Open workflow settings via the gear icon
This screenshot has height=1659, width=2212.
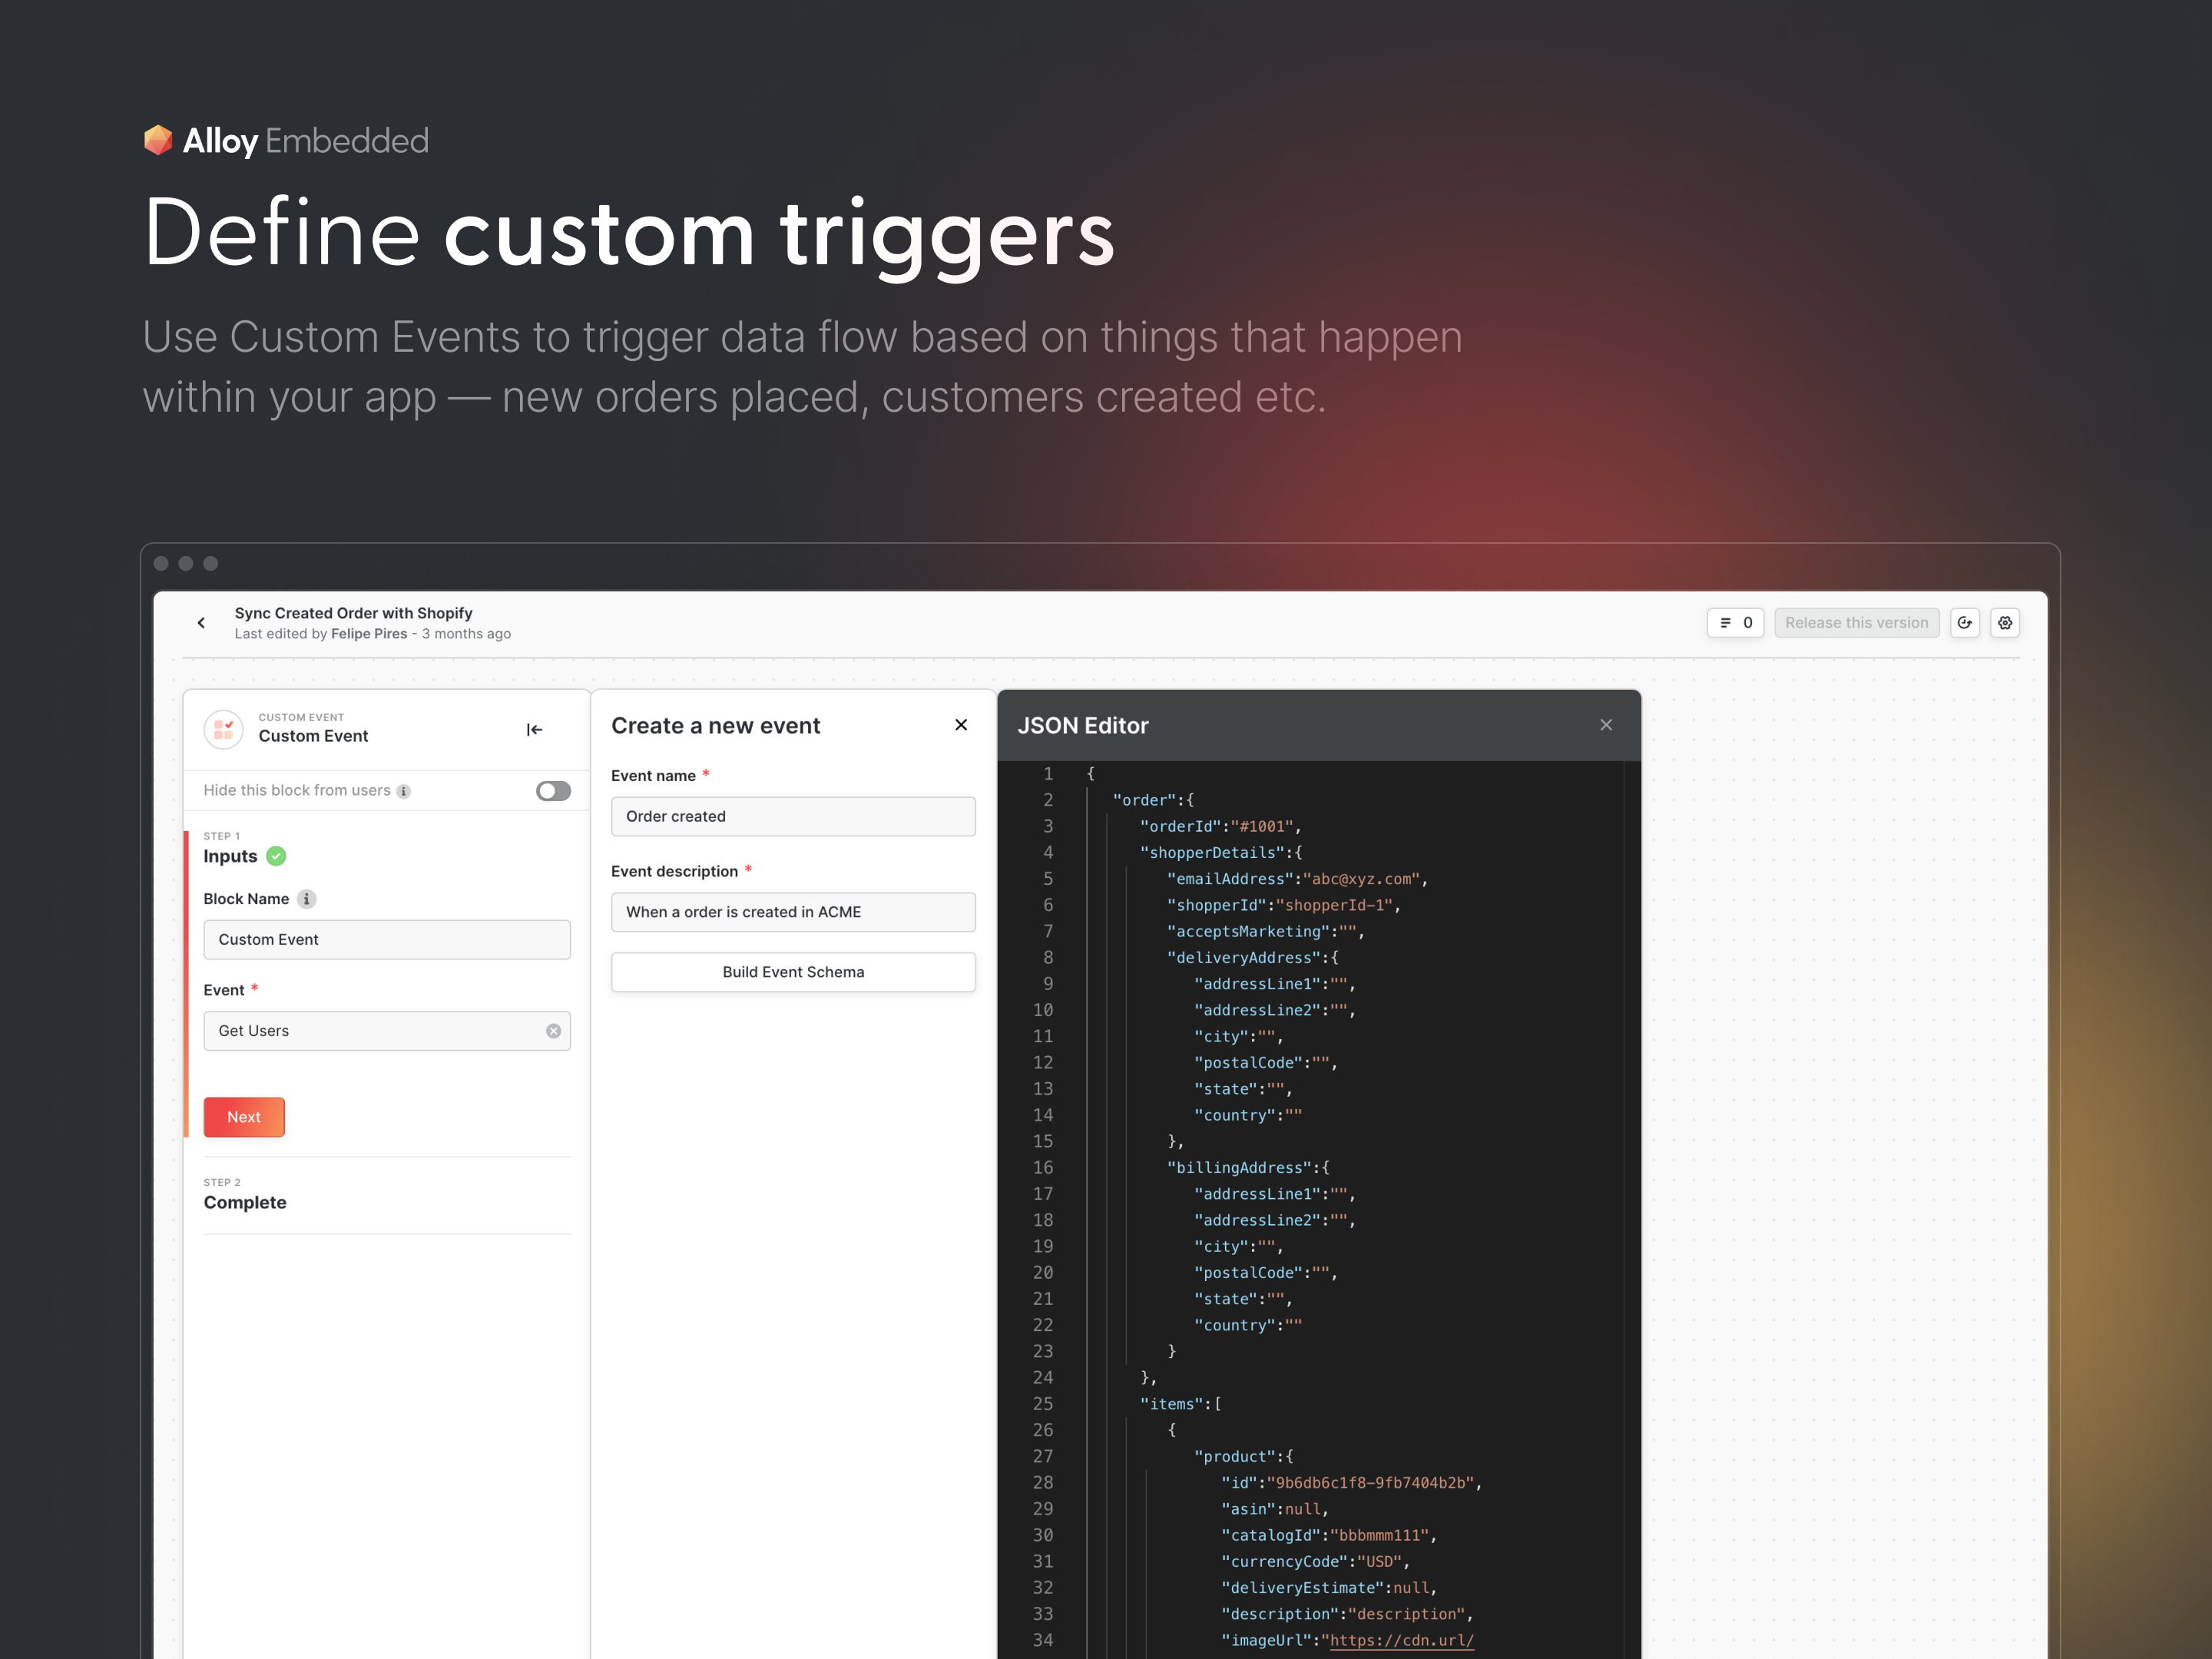(2005, 622)
